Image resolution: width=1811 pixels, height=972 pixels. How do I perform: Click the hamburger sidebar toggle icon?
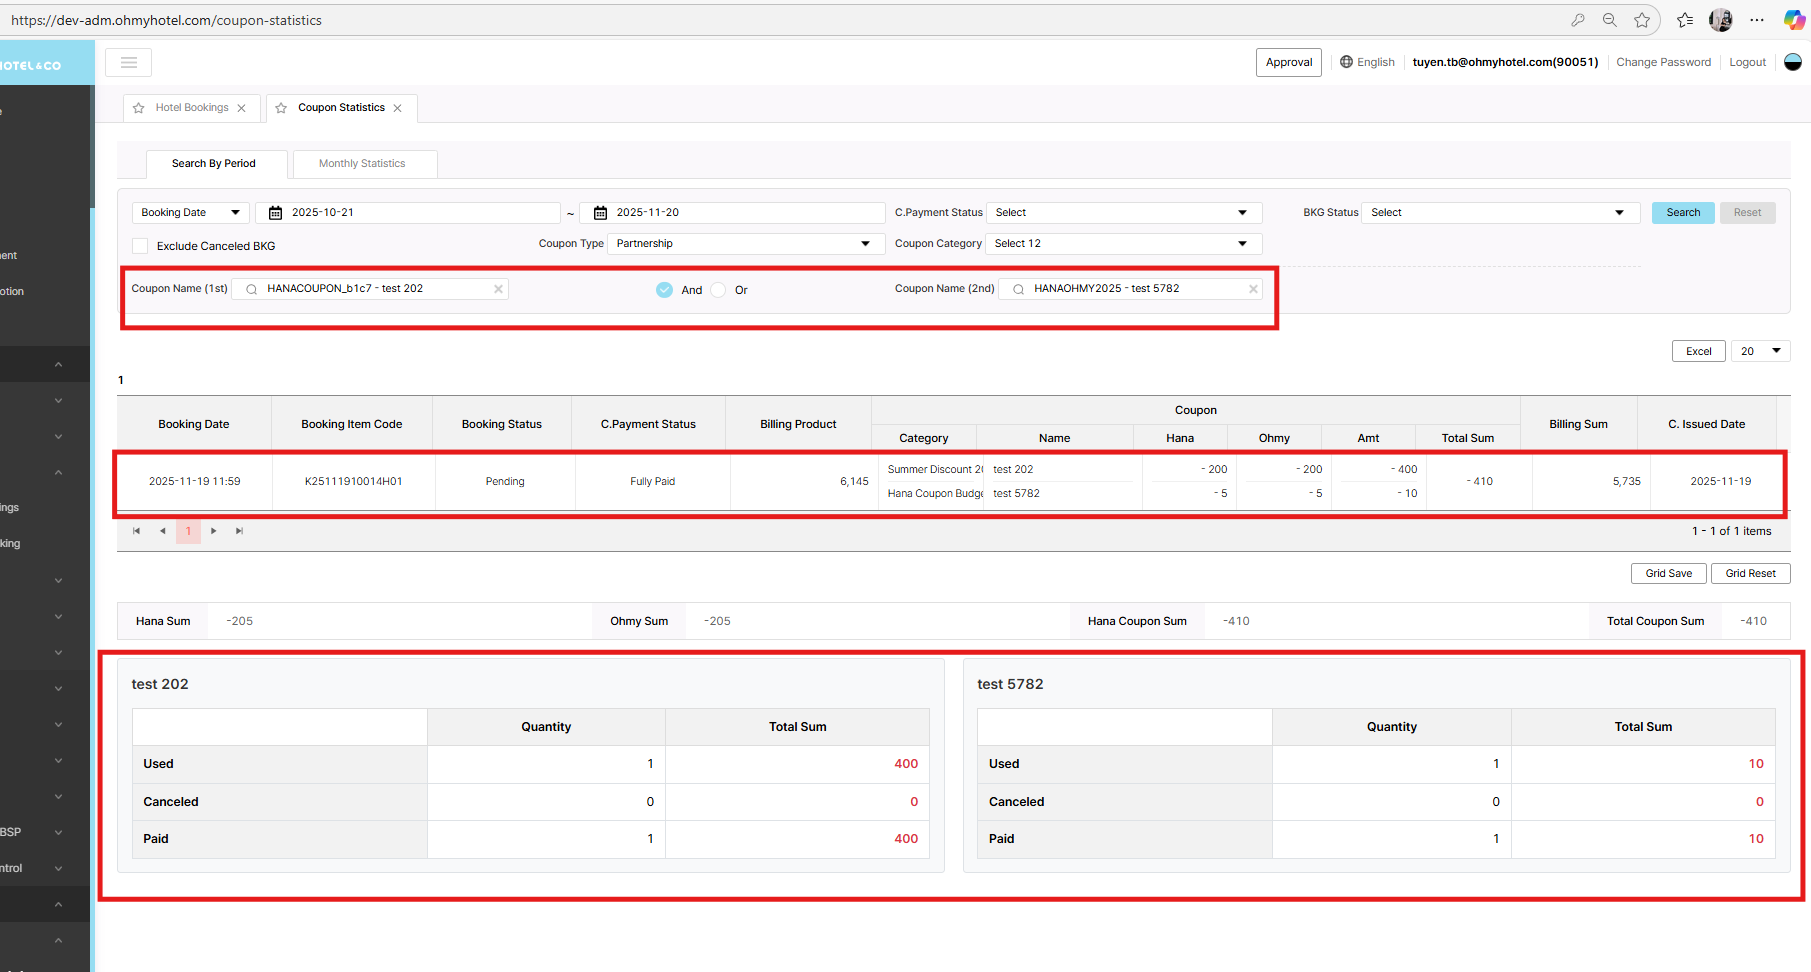[x=128, y=62]
